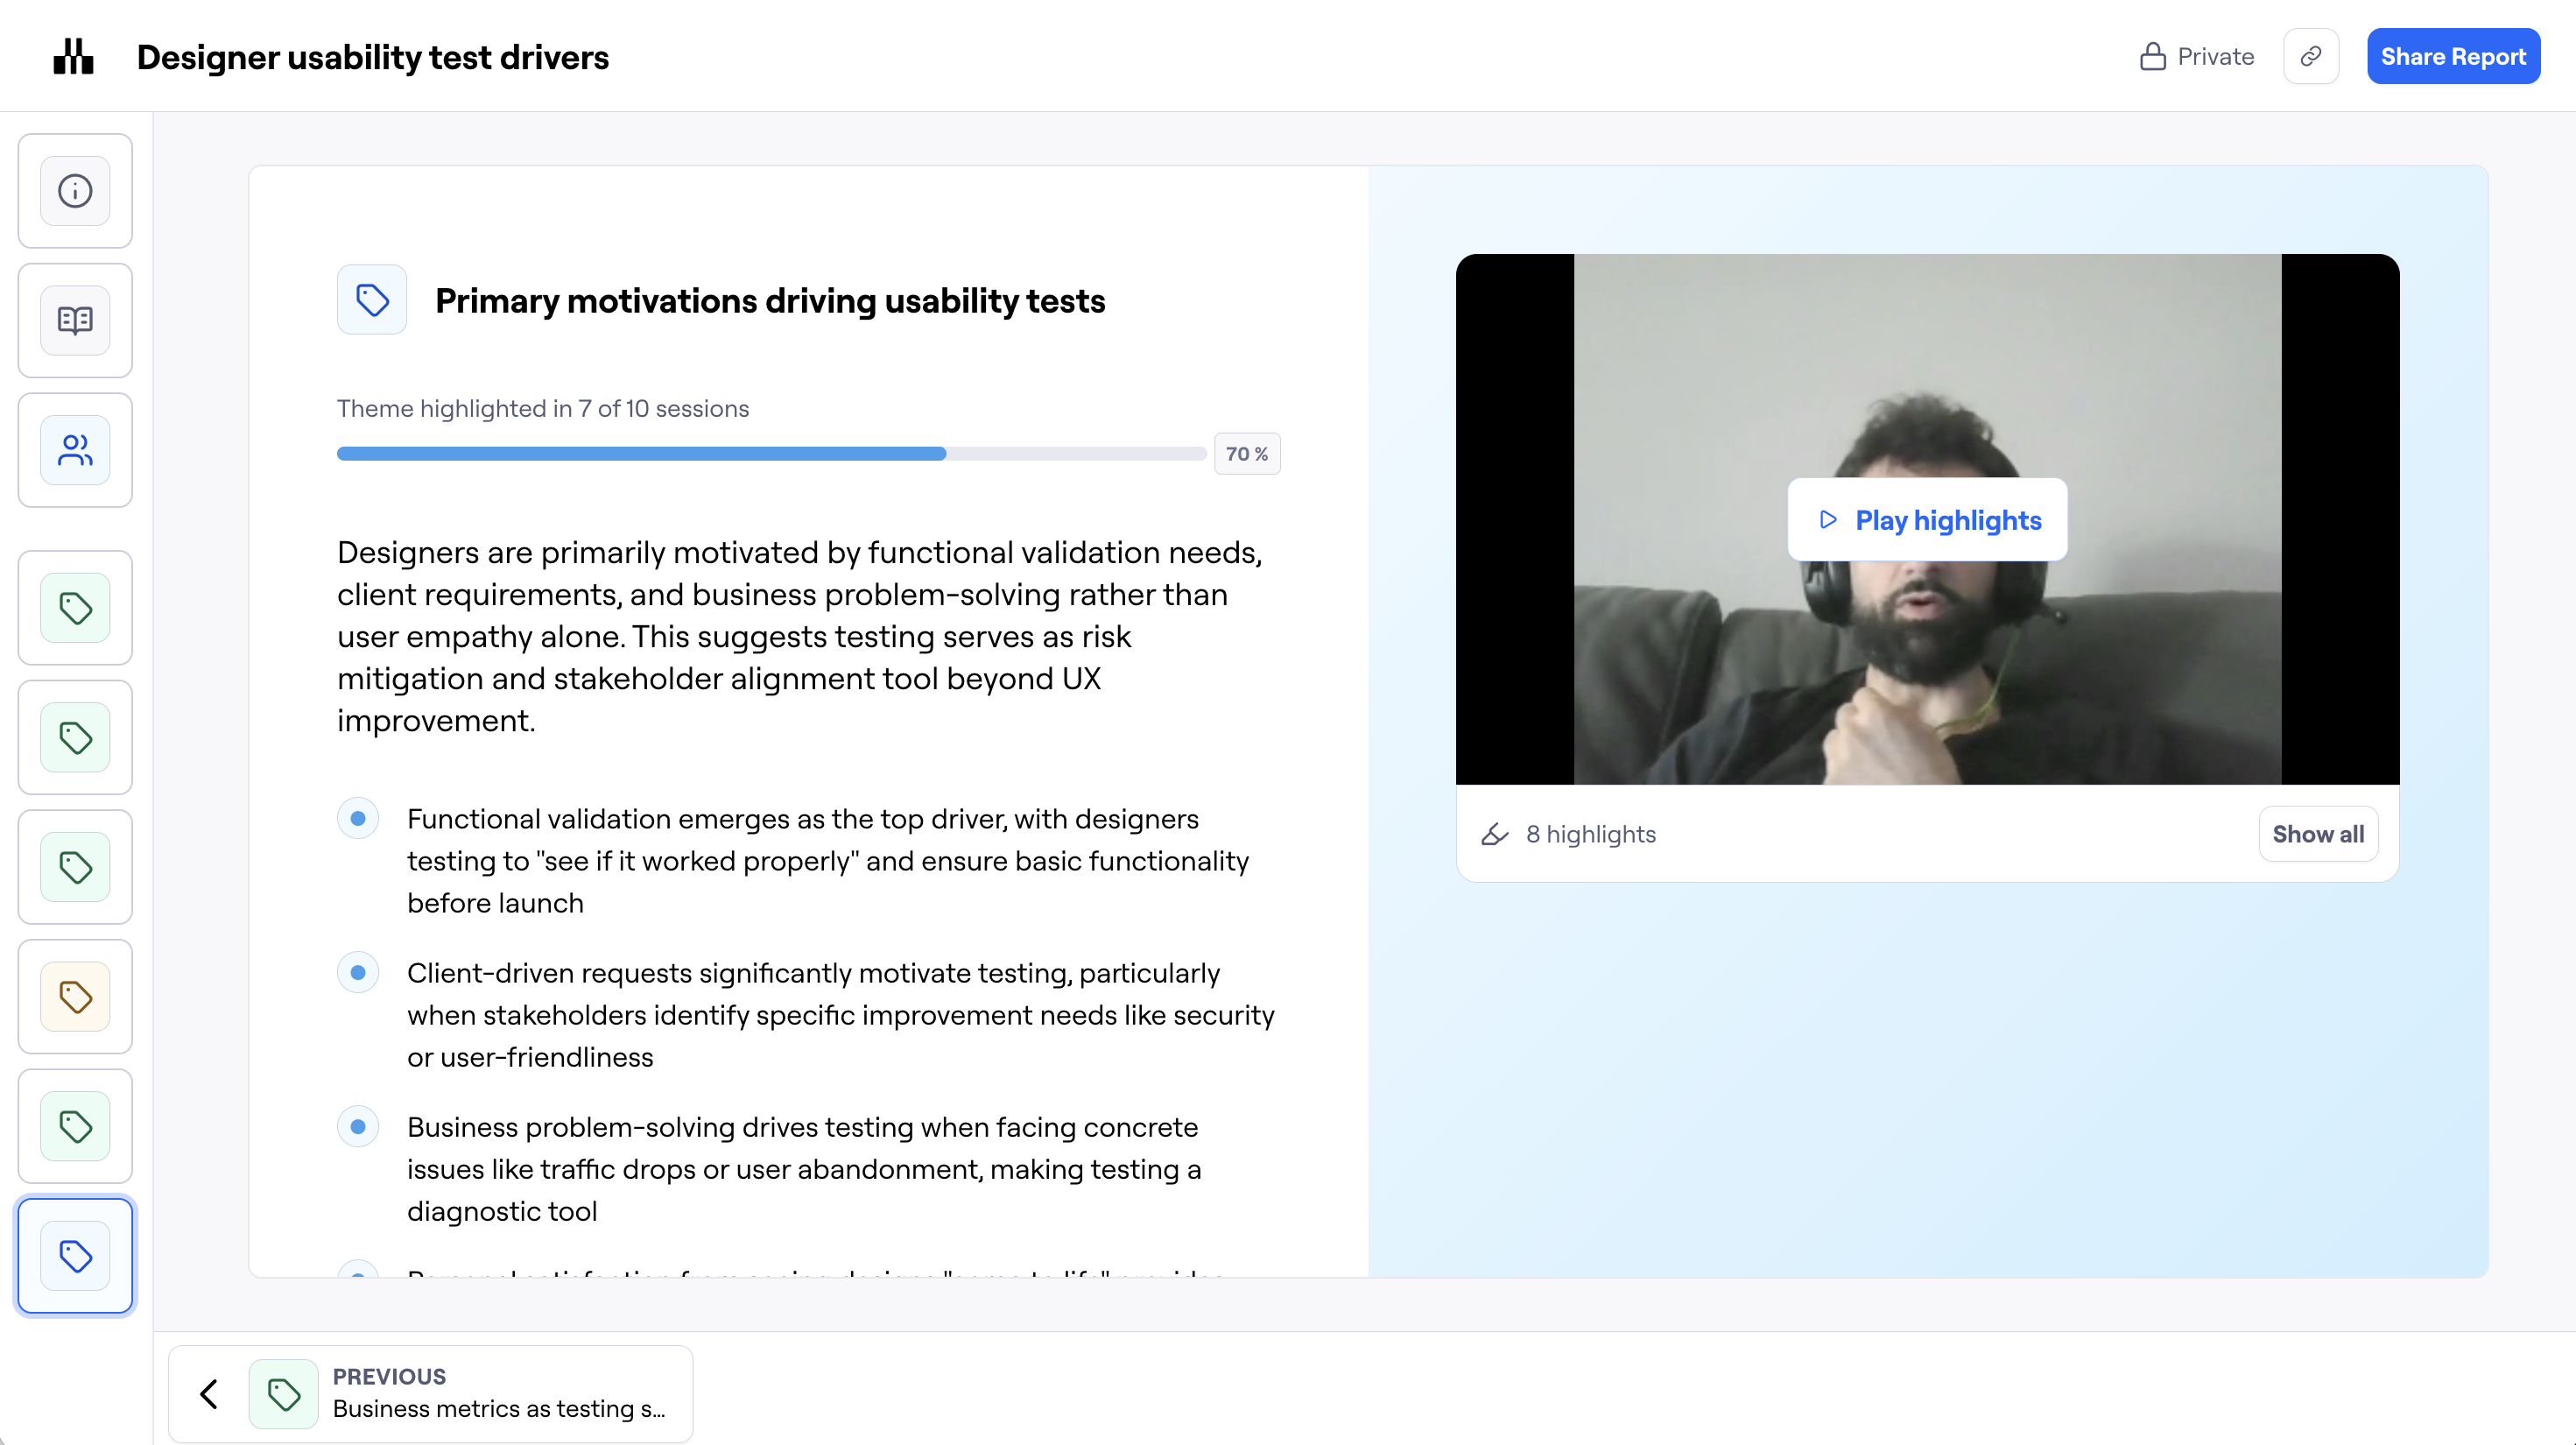Open the info section in sidebar

pyautogui.click(x=75, y=191)
